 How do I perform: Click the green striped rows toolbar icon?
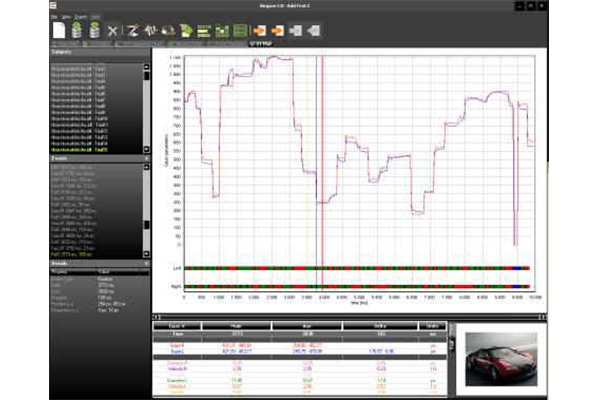[x=240, y=31]
